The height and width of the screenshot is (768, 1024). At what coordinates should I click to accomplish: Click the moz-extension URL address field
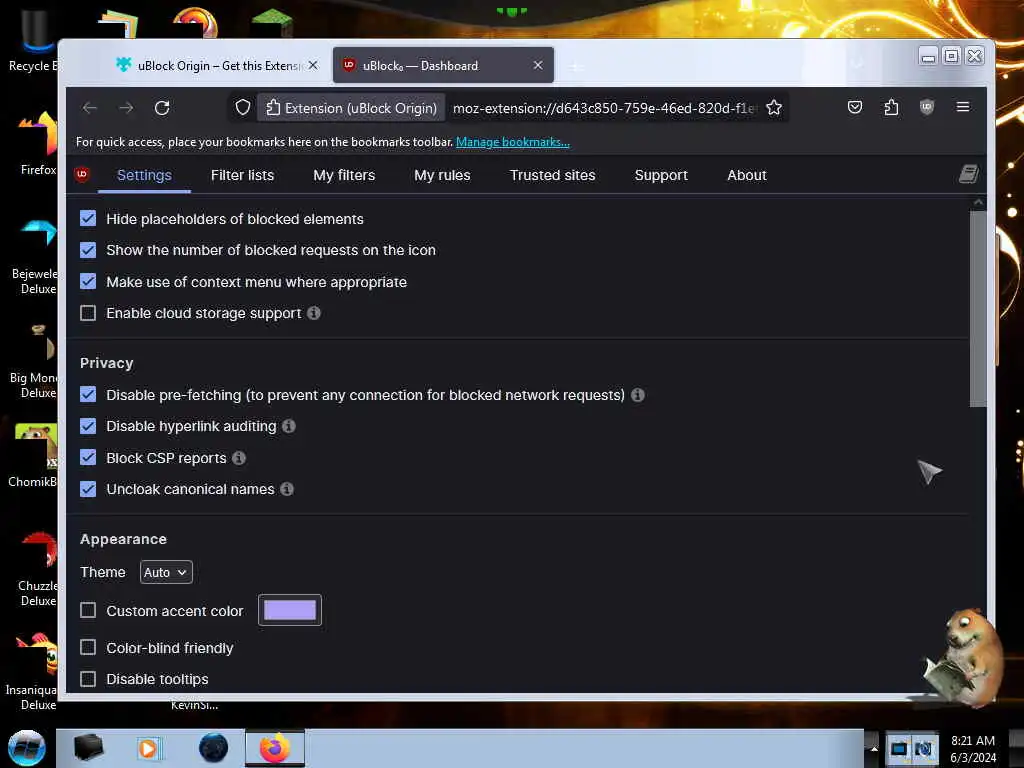pyautogui.click(x=604, y=108)
